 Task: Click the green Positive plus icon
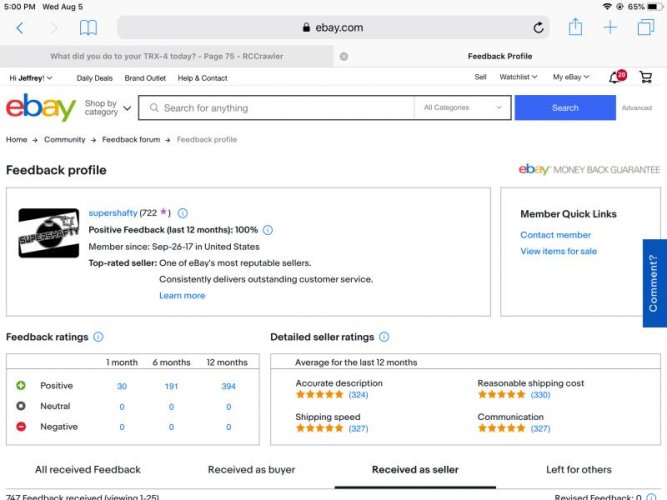pos(21,386)
